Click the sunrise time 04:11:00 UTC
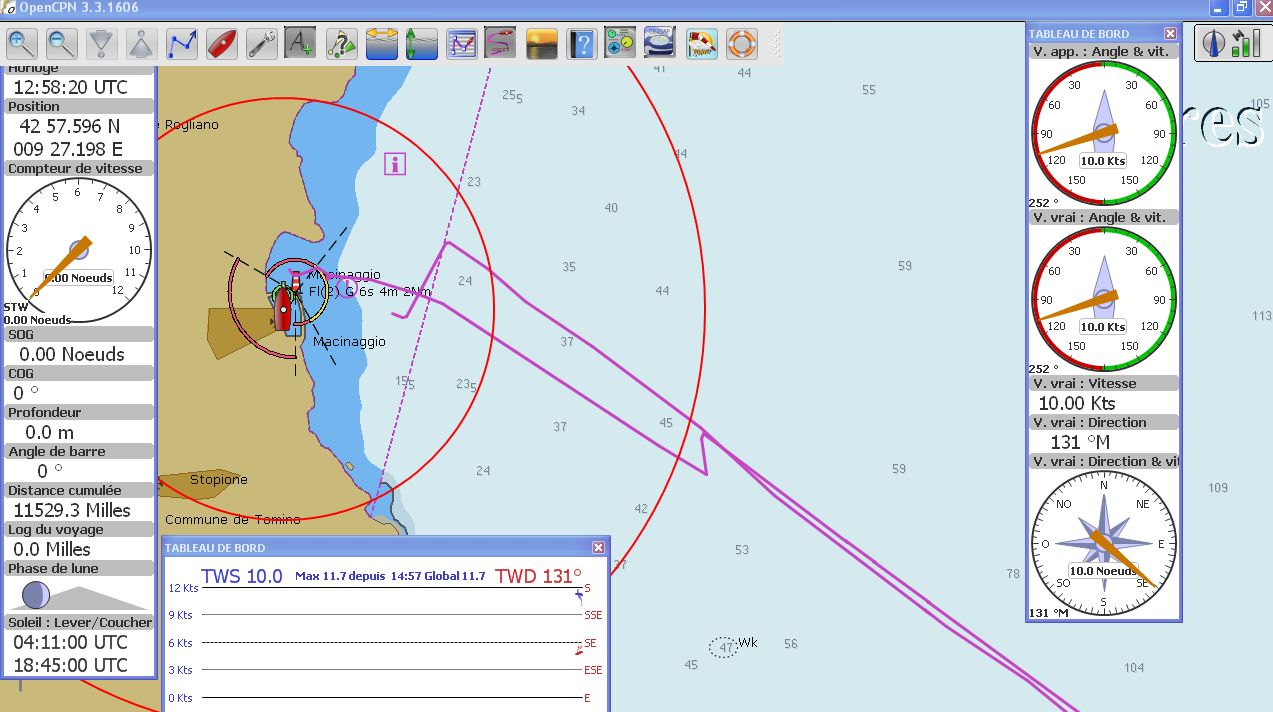1273x712 pixels. point(71,642)
